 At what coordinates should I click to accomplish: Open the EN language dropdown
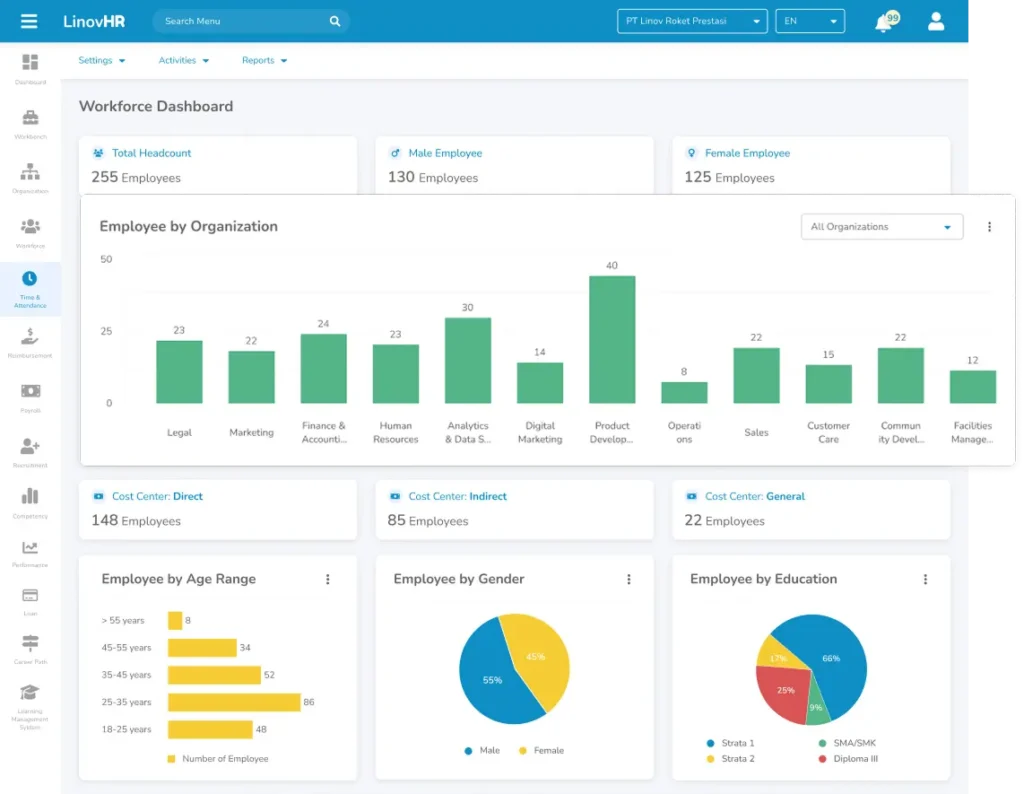pos(810,20)
